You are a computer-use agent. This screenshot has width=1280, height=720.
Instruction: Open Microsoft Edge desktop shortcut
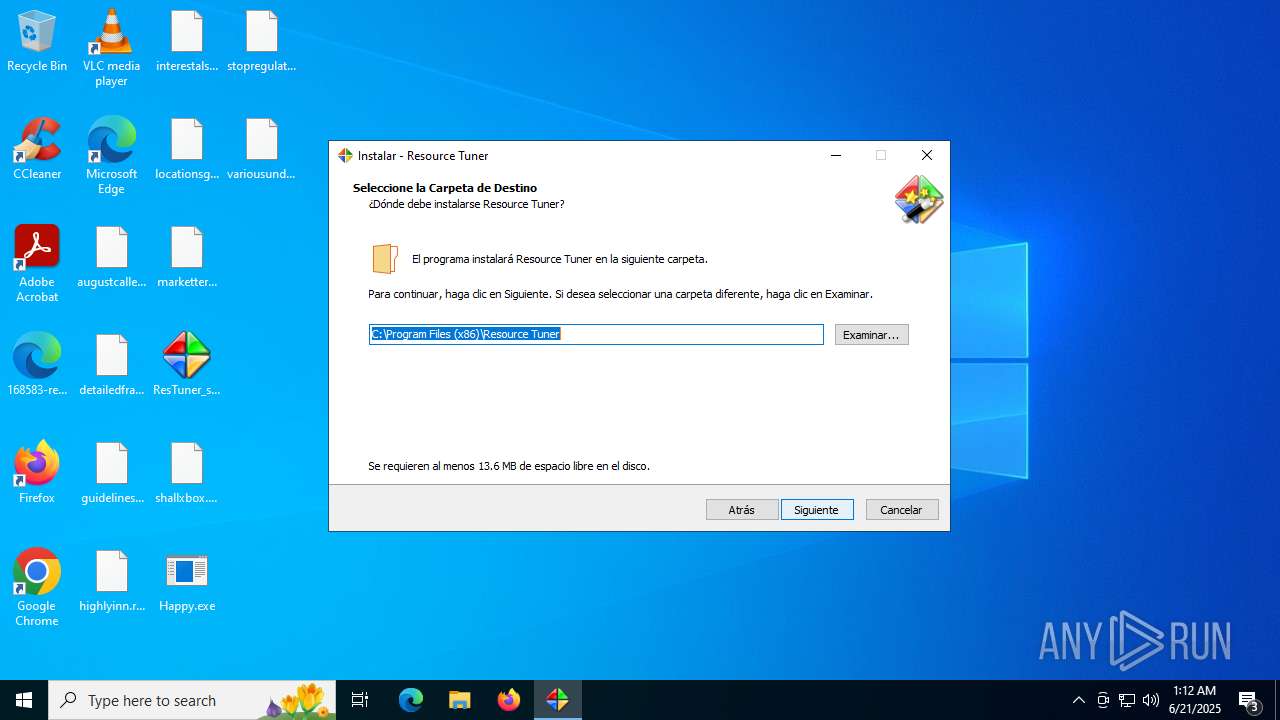[x=111, y=156]
